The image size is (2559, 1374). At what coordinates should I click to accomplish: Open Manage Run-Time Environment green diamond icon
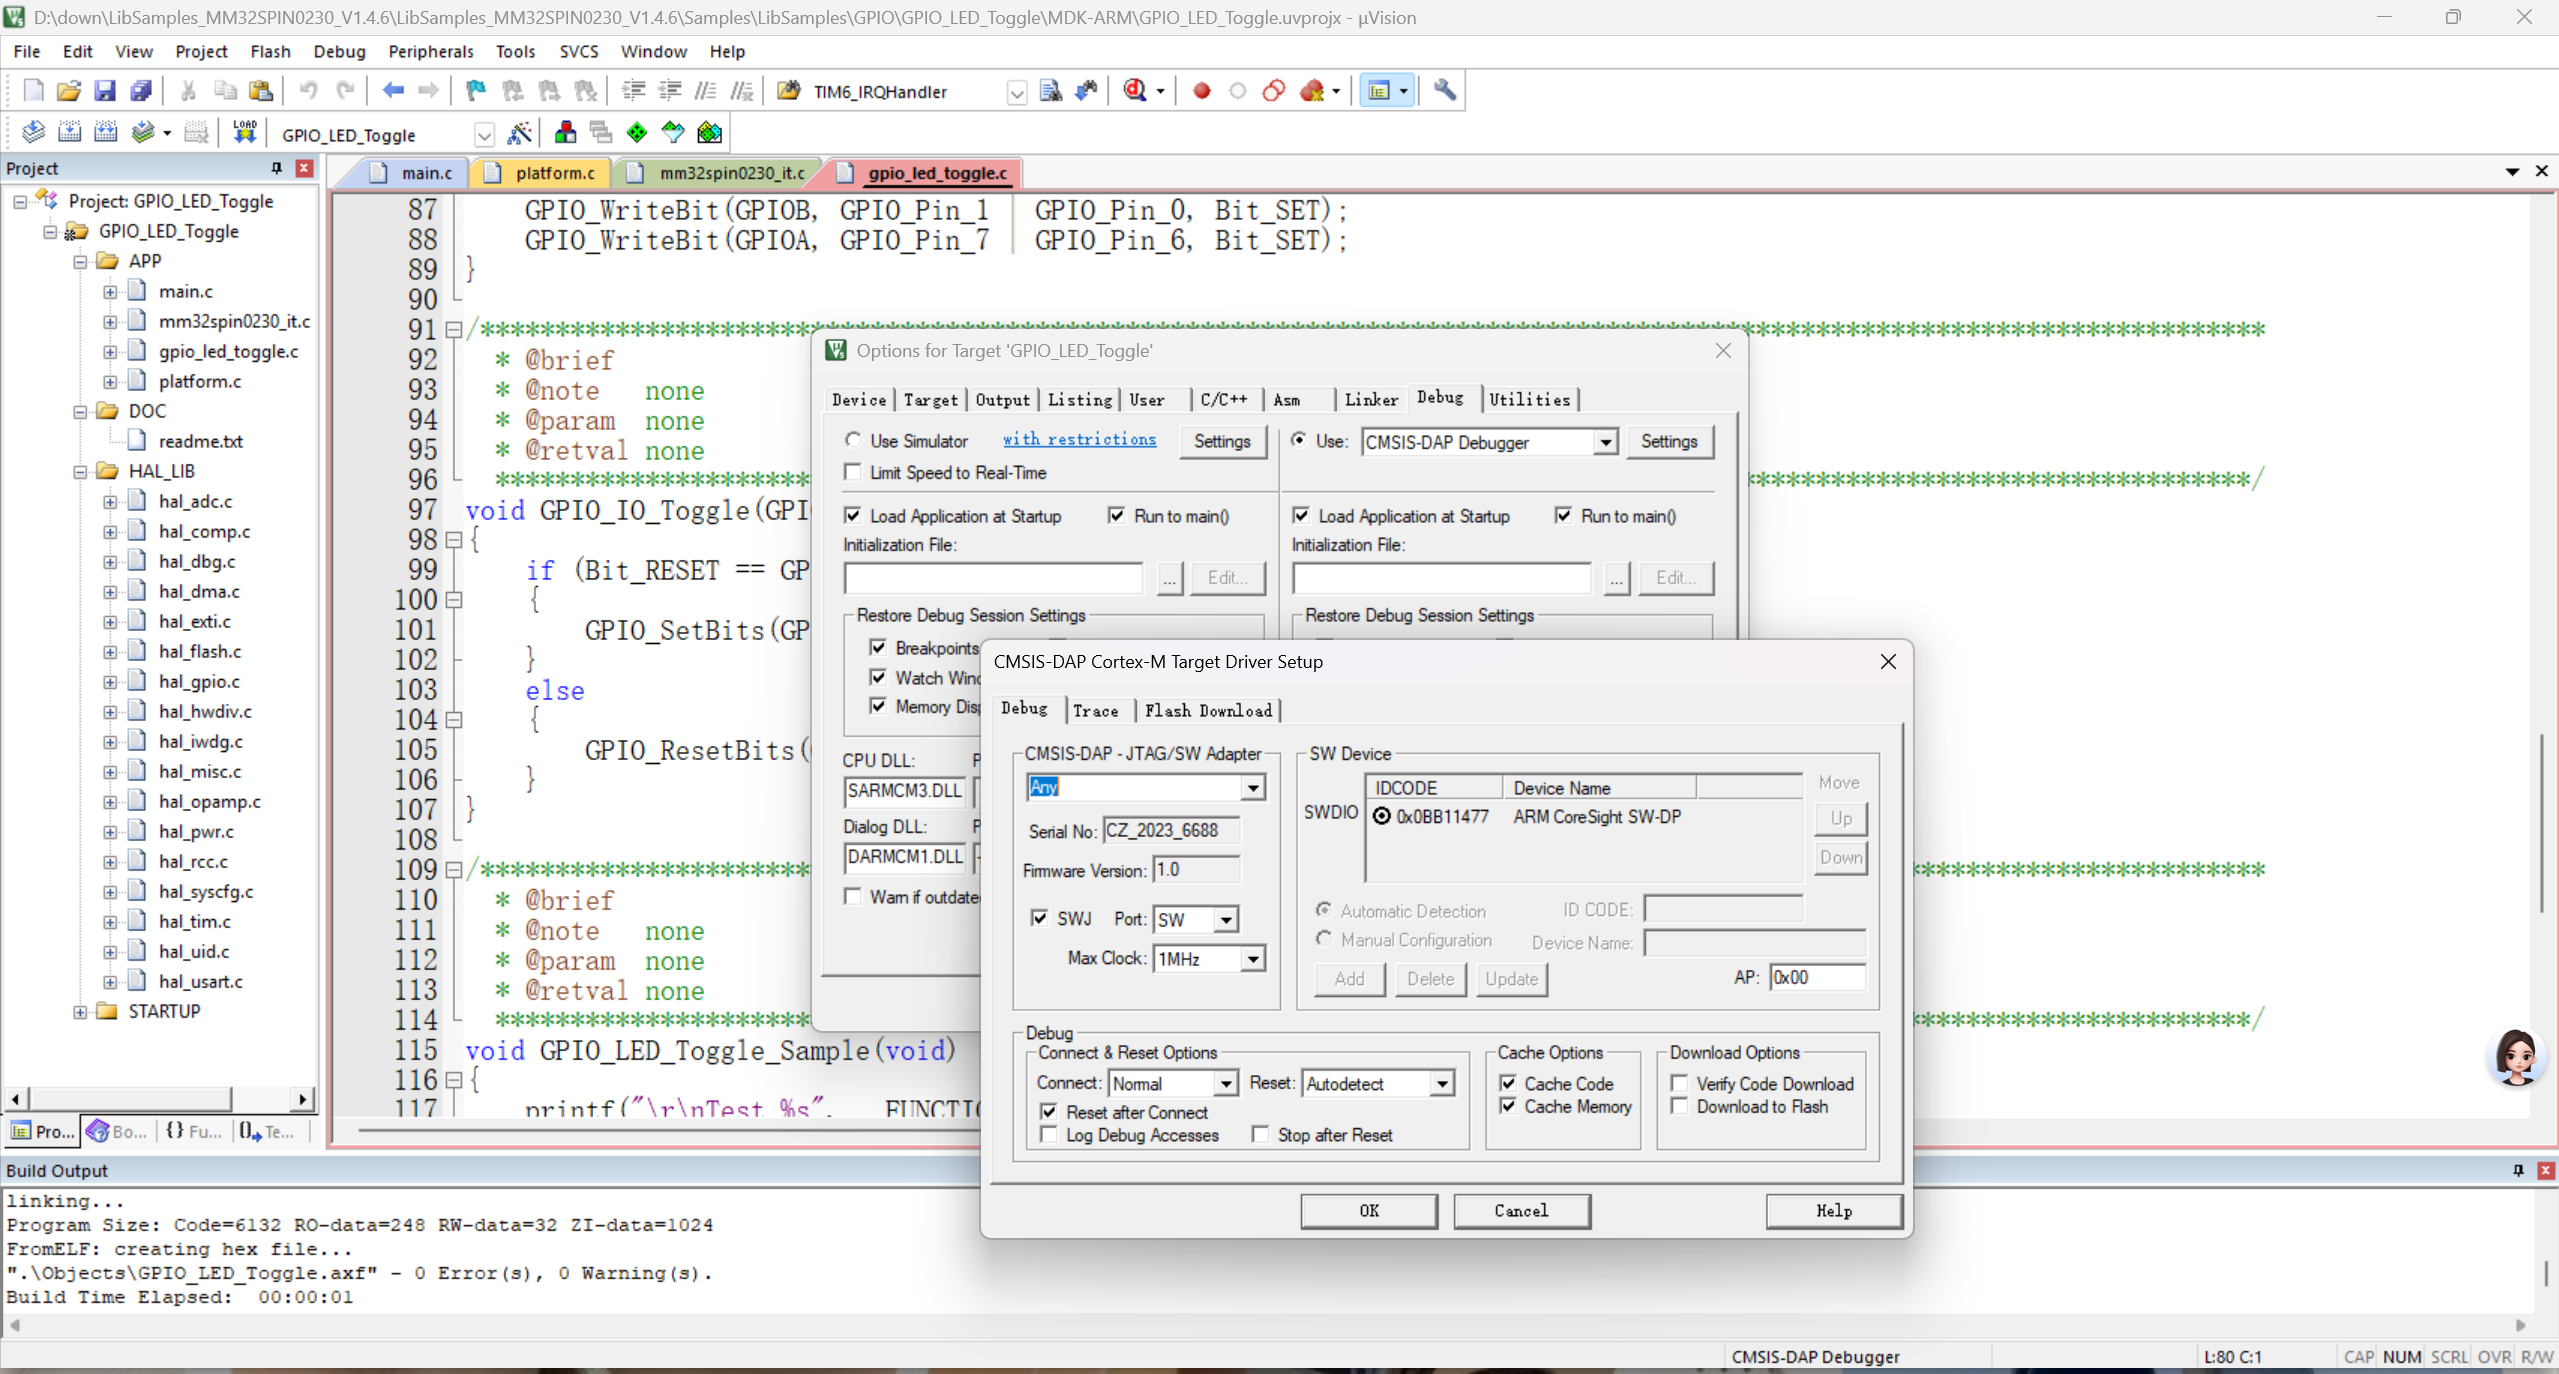(637, 133)
